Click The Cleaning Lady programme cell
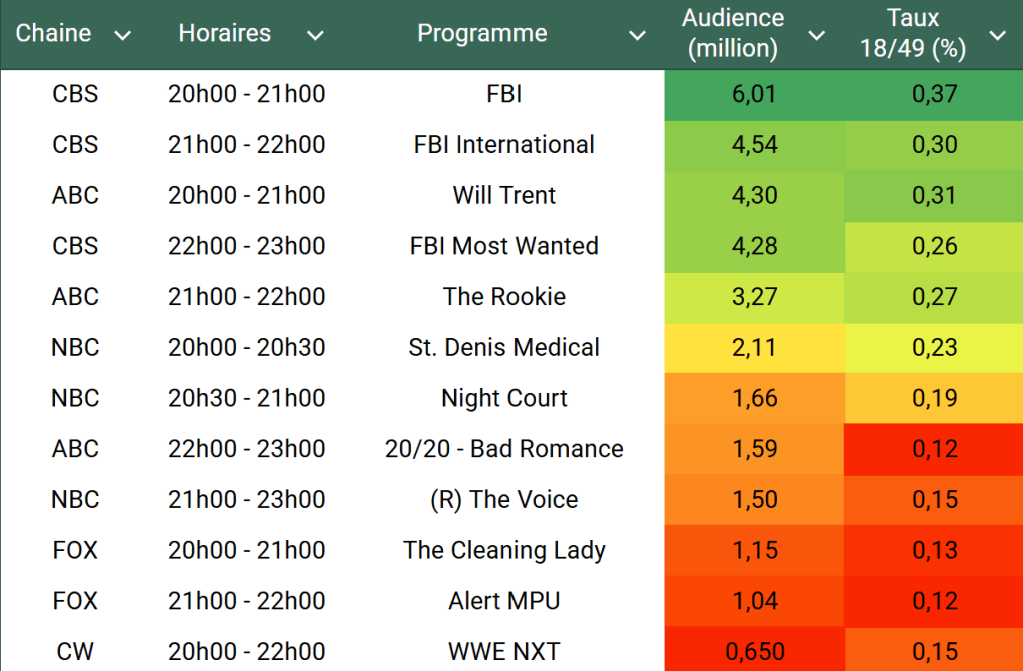Viewport: 1023px width, 671px height. pyautogui.click(x=504, y=551)
